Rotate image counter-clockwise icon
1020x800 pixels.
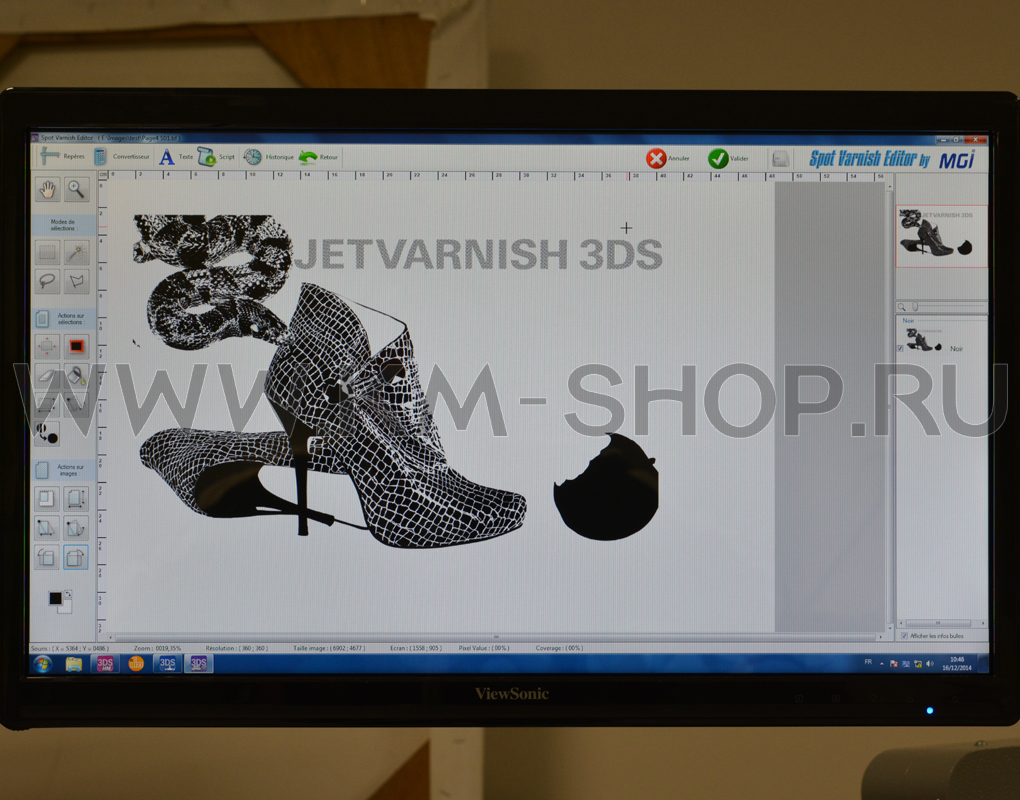coord(47,557)
